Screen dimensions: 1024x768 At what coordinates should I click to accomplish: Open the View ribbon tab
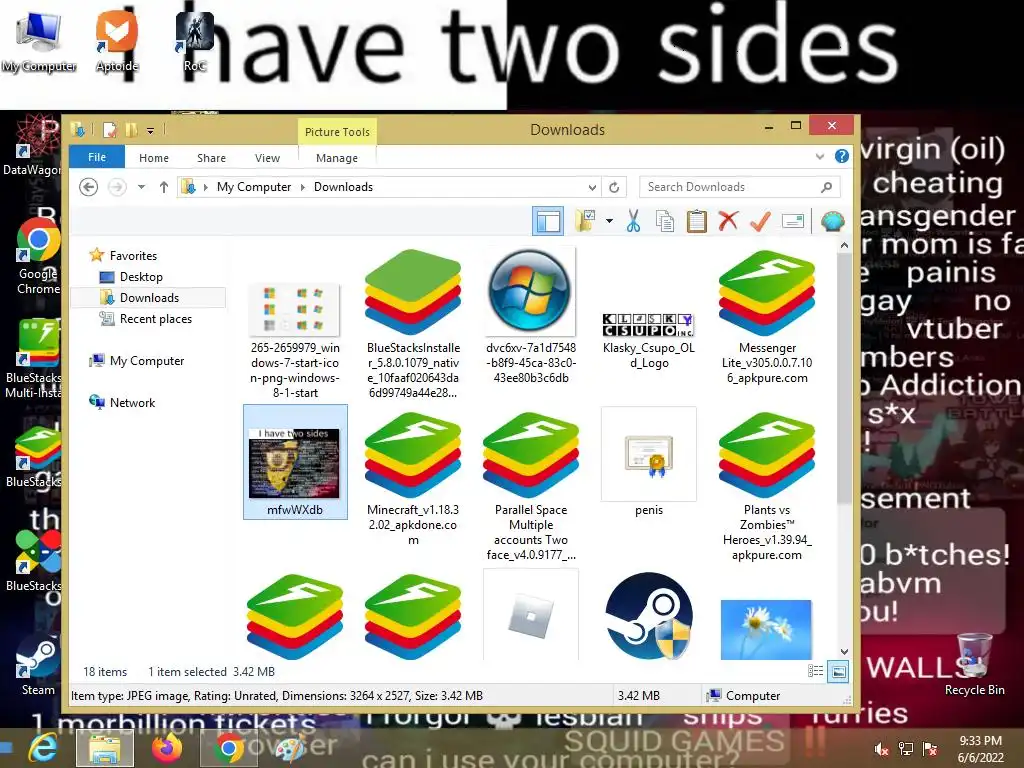click(267, 158)
